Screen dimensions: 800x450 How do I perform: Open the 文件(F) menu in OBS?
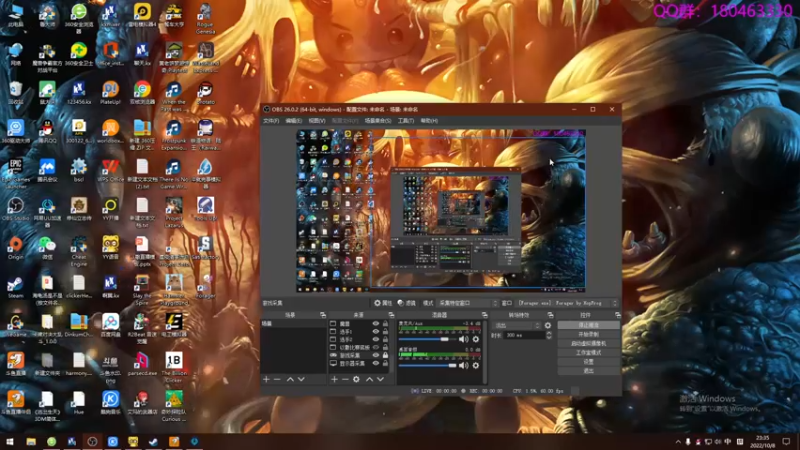point(271,121)
